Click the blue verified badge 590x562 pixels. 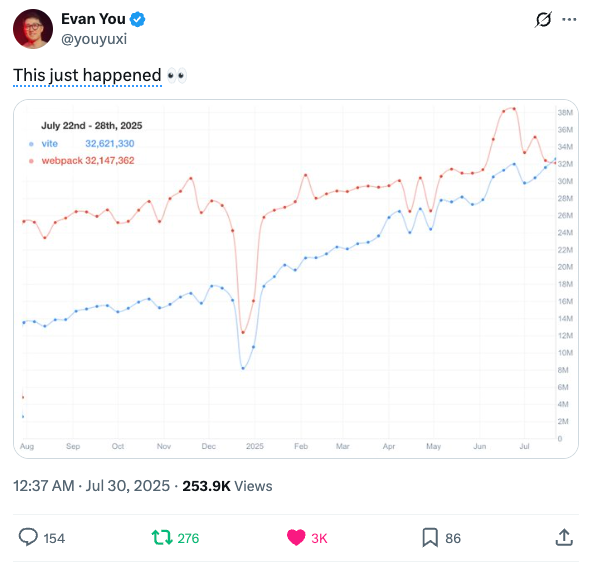click(x=137, y=19)
